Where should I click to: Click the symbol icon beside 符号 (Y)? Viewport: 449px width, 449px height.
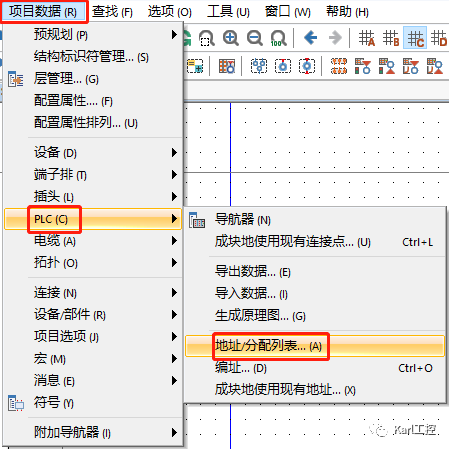click(x=16, y=403)
